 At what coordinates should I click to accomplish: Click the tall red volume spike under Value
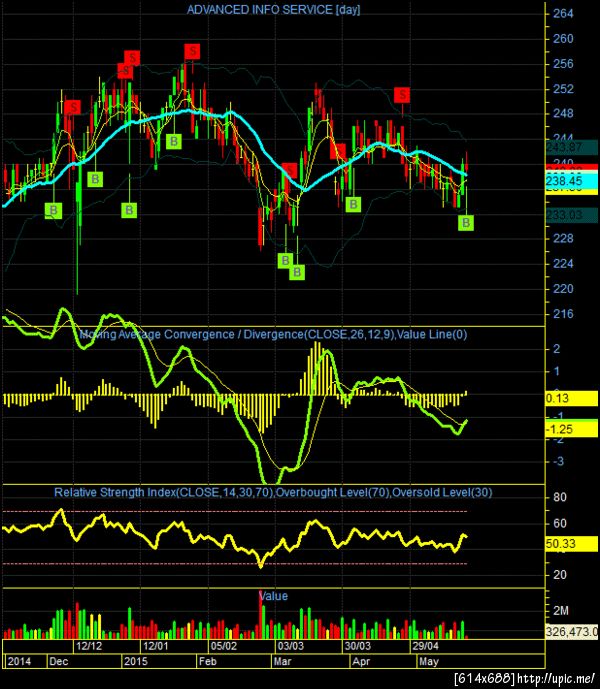[x=260, y=614]
